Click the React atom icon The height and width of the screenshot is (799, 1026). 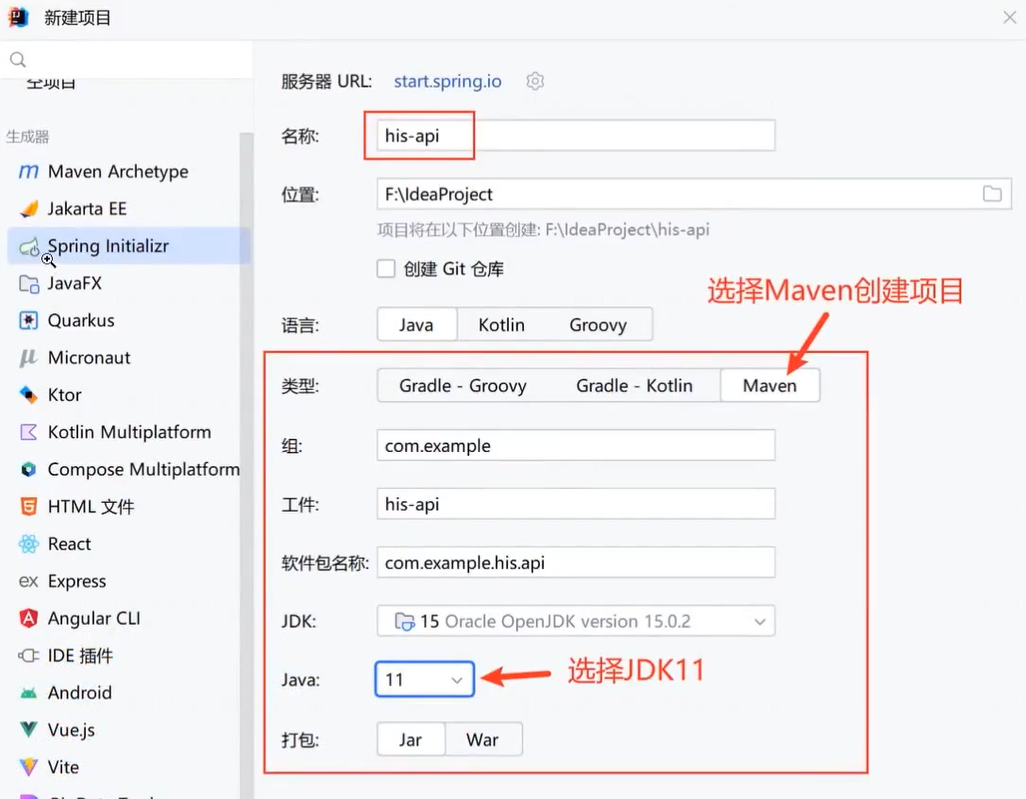click(28, 544)
